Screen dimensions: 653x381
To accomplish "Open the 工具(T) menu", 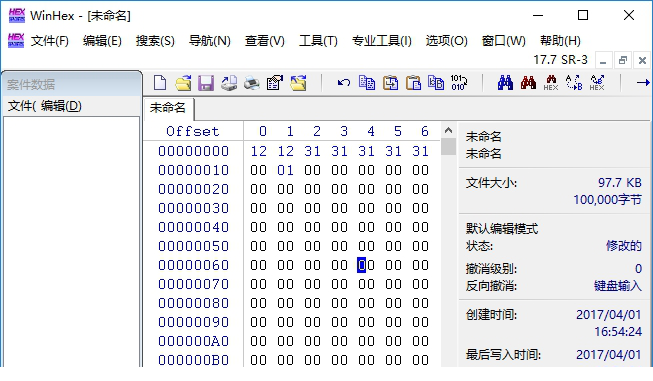I will [x=318, y=41].
